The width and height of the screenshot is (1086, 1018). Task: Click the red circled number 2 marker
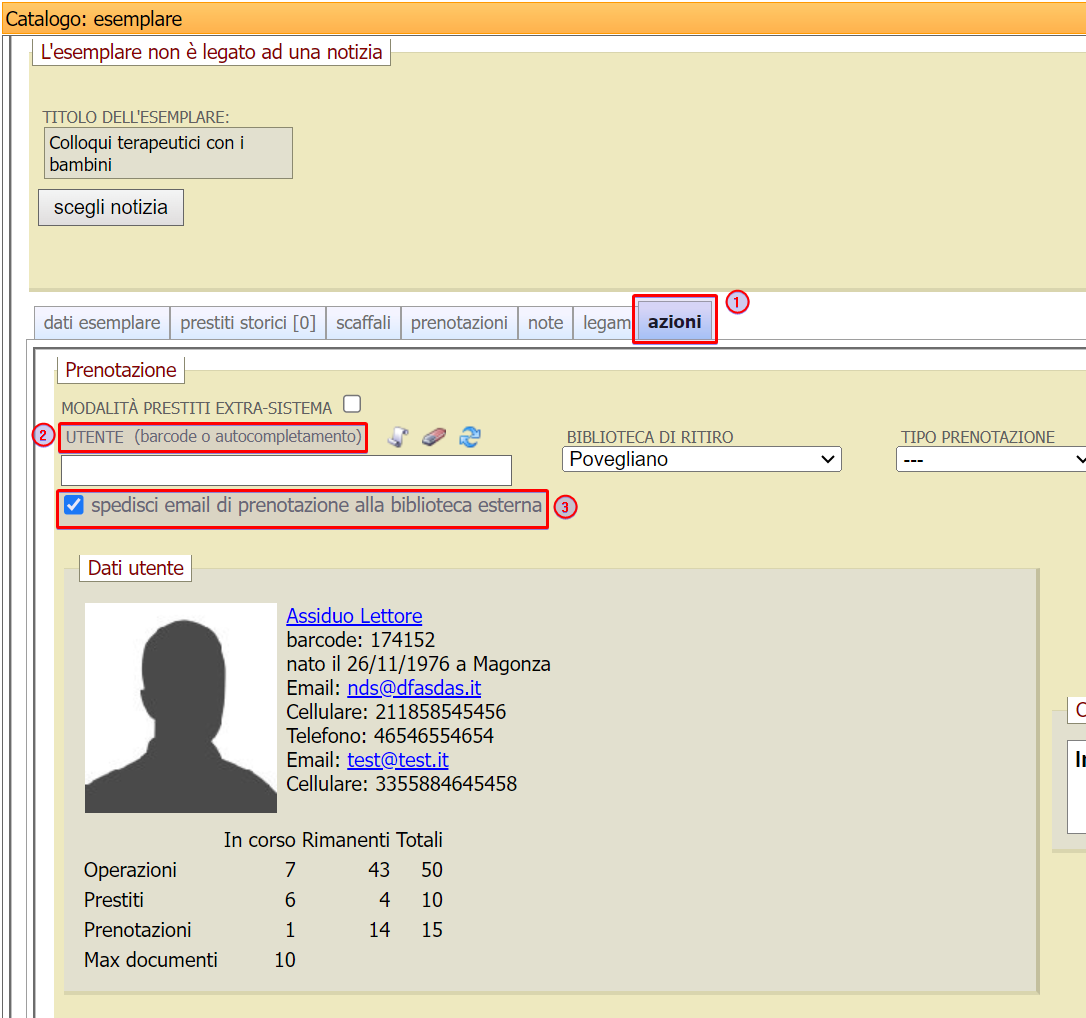click(x=43, y=436)
